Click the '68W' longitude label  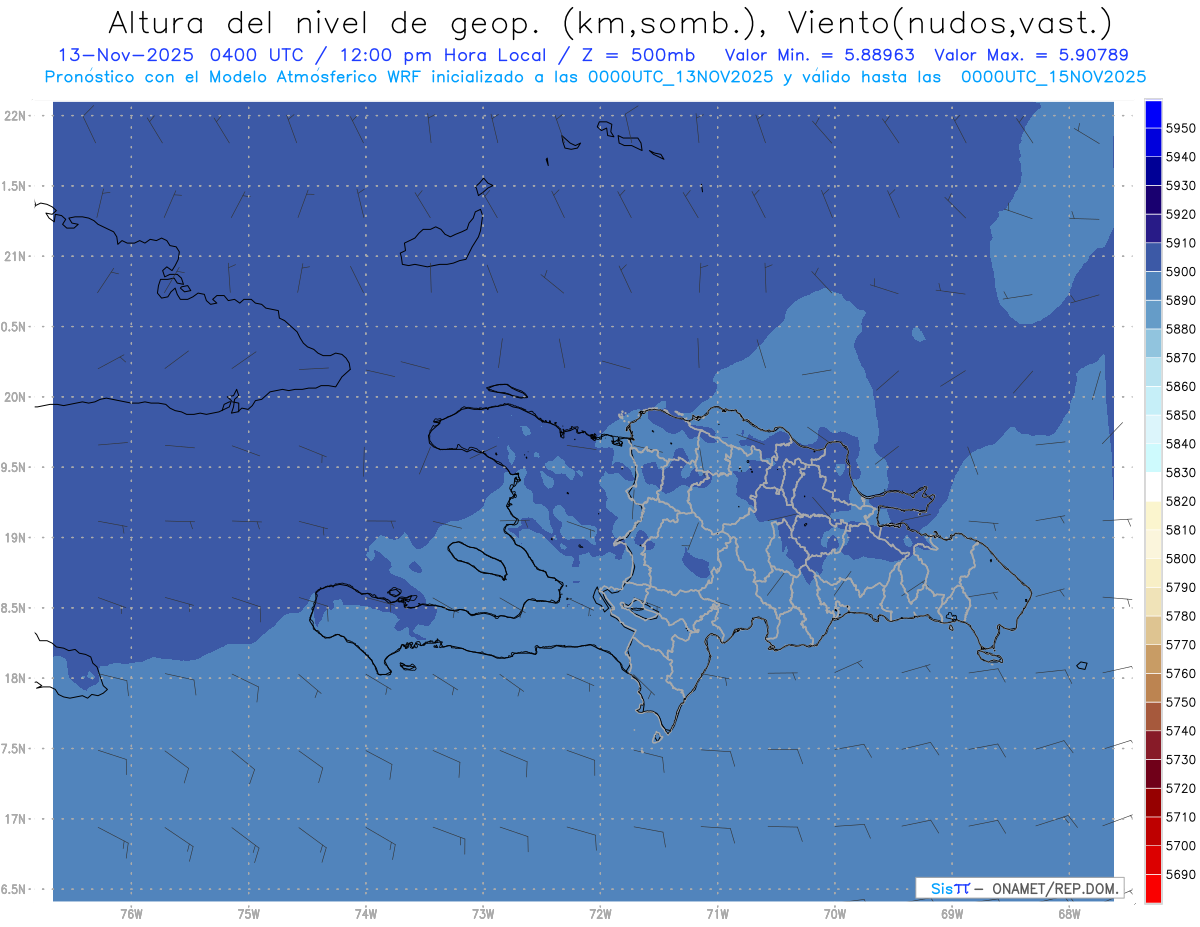[1069, 914]
